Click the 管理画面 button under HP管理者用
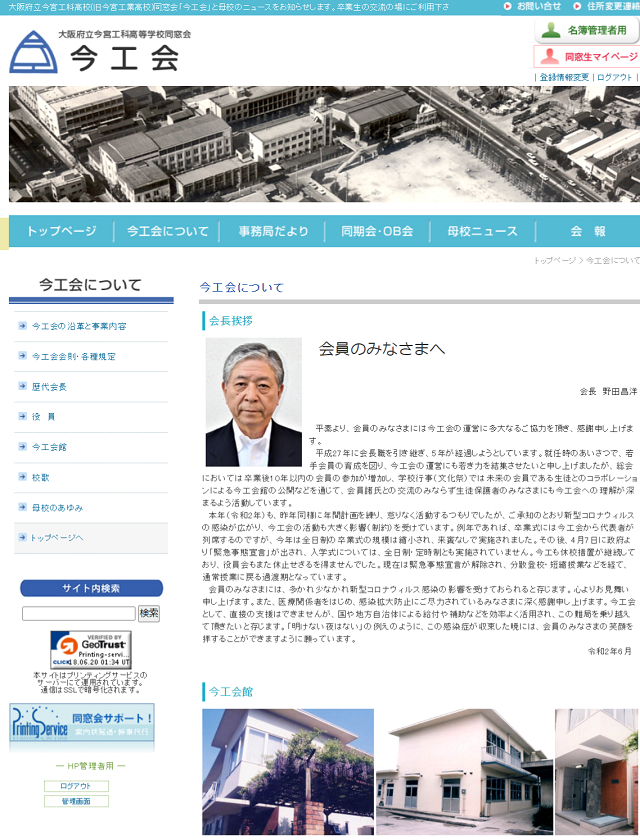Image resolution: width=640 pixels, height=840 pixels. coord(76,801)
